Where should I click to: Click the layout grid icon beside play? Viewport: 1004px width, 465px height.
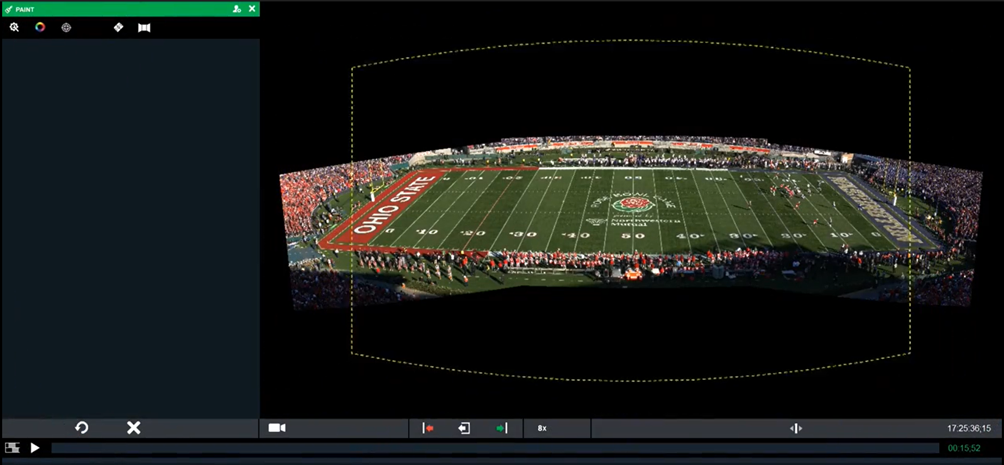12,448
